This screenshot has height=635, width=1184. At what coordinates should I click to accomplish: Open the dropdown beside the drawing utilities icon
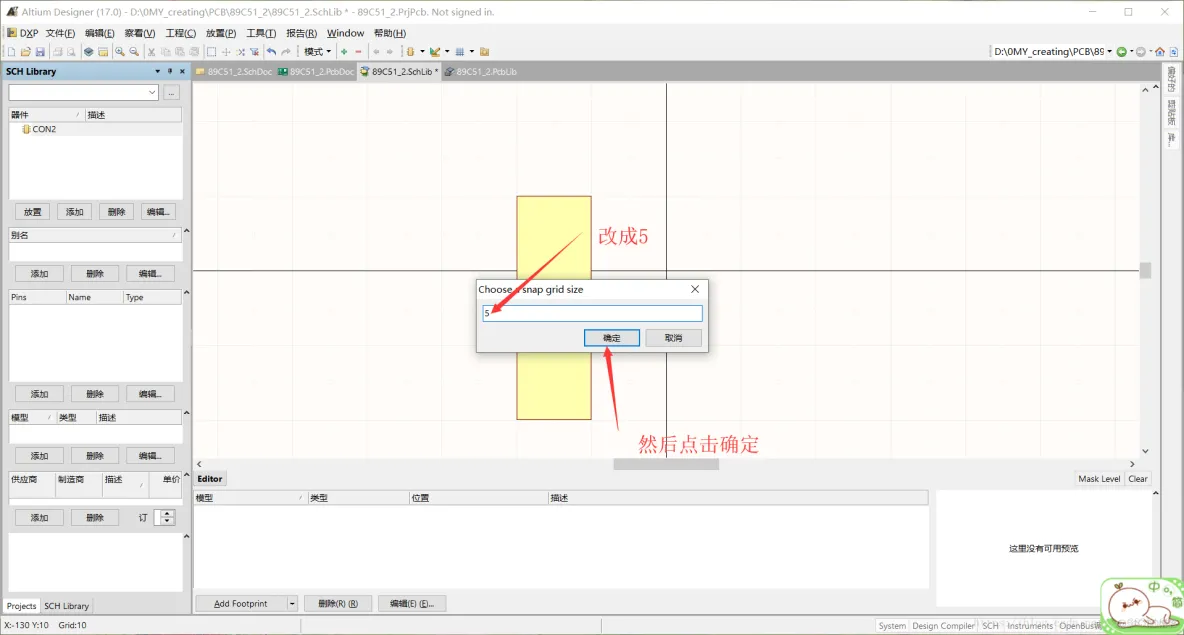click(x=447, y=52)
